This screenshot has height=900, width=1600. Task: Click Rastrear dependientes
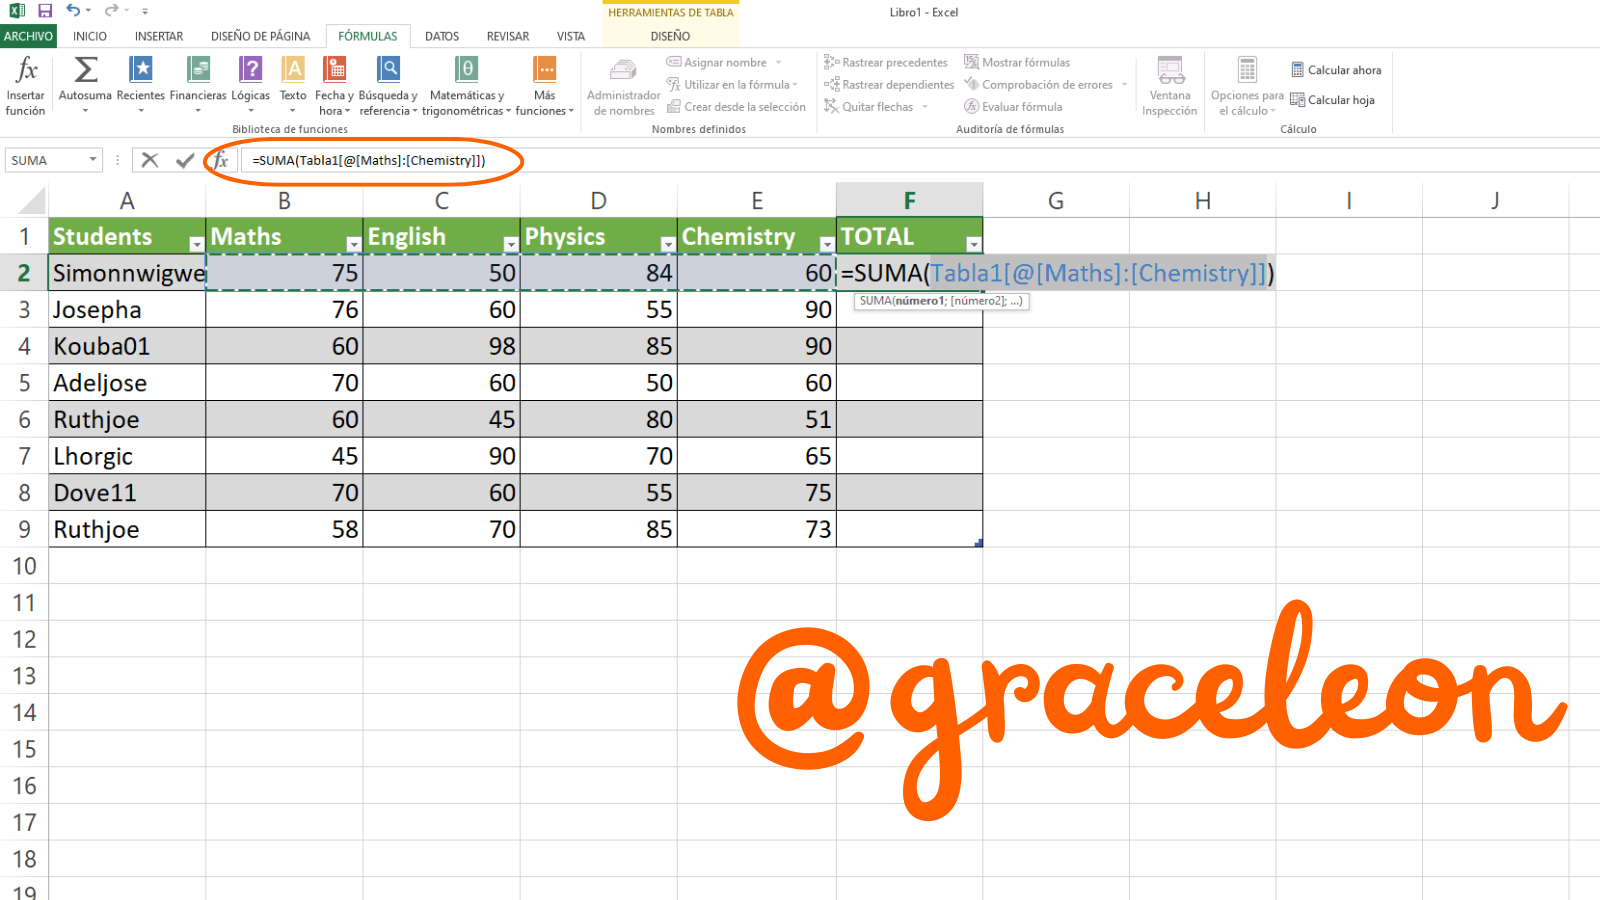point(889,85)
